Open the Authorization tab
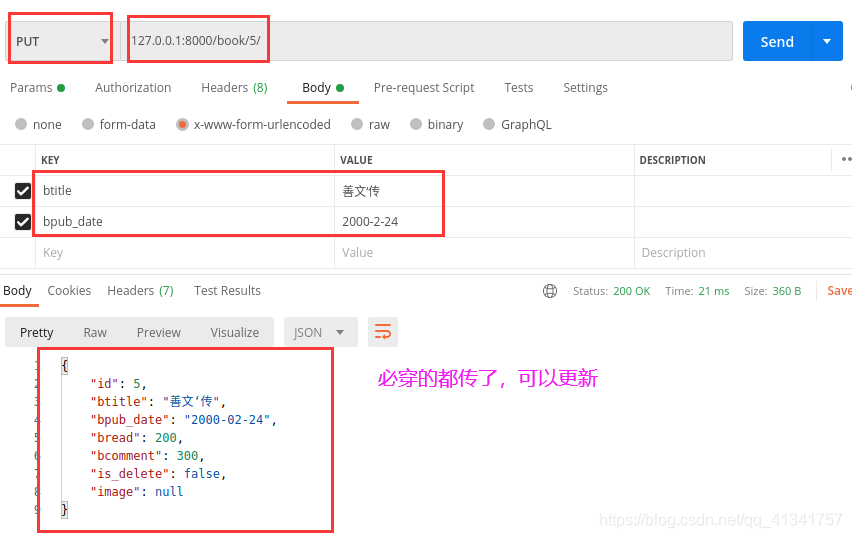This screenshot has width=852, height=538. [x=133, y=87]
